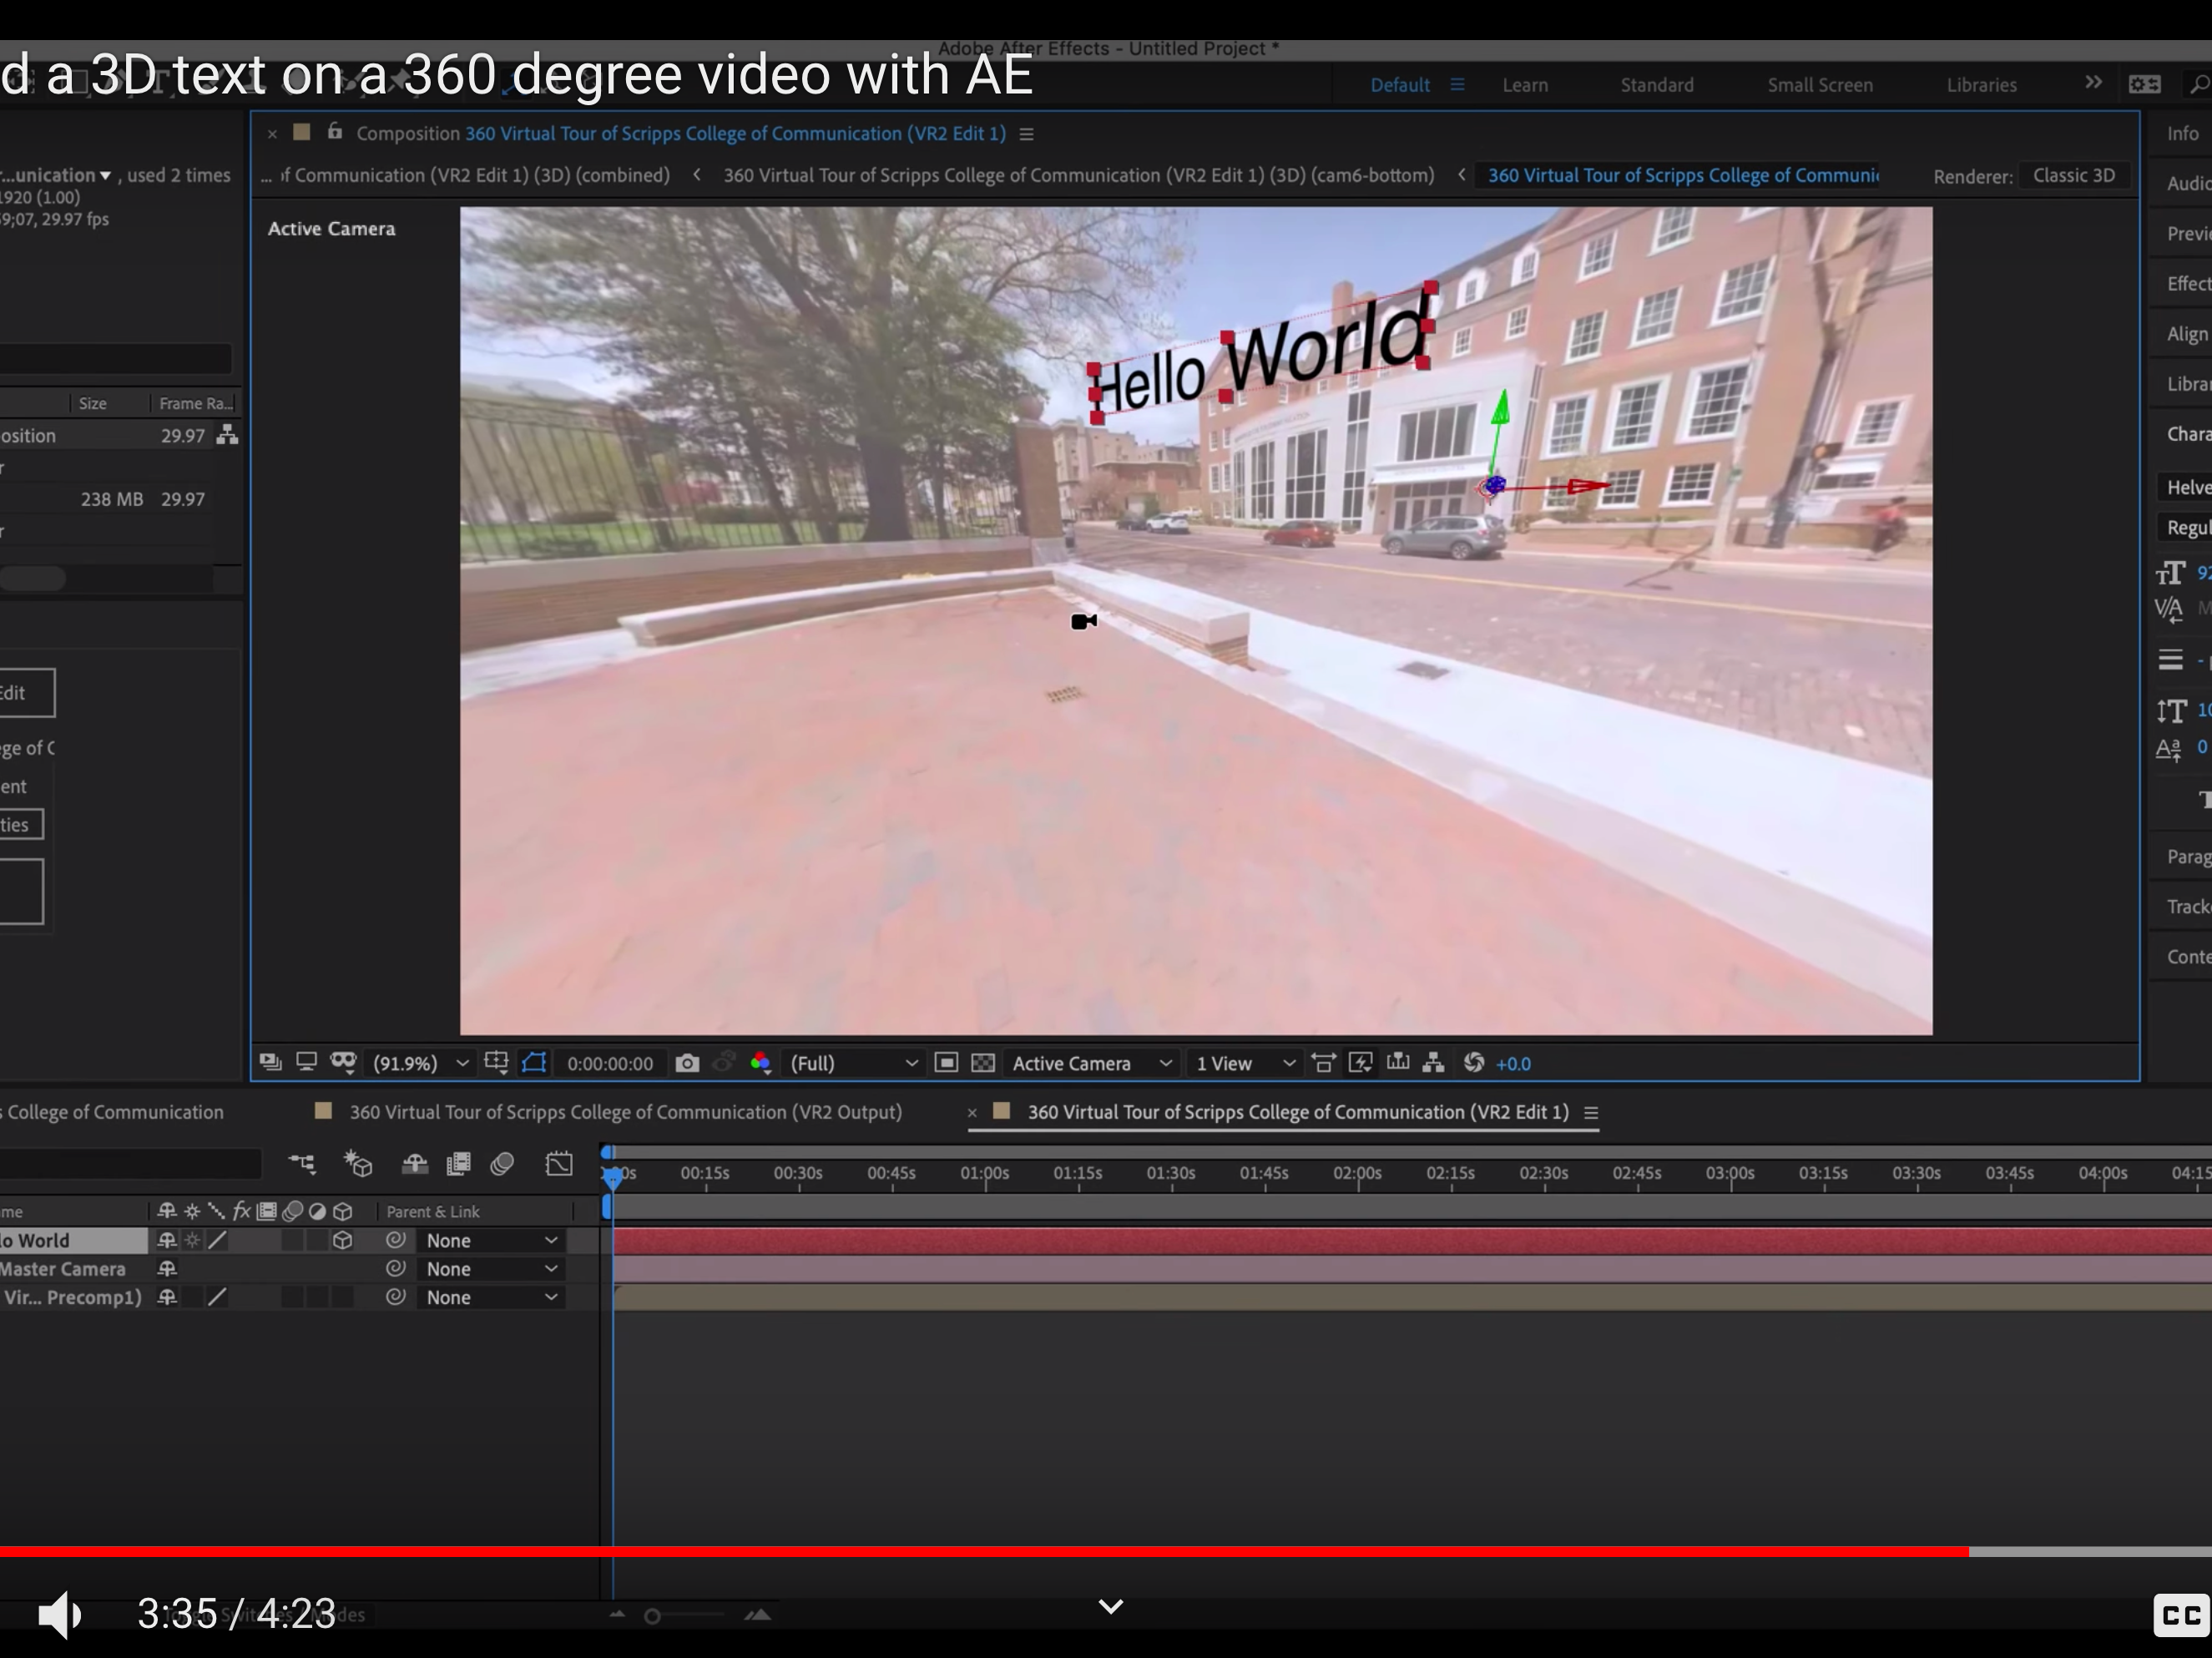Screen dimensions: 2212x1658
Task: Click Always Preview This View icon
Action: (270, 1062)
